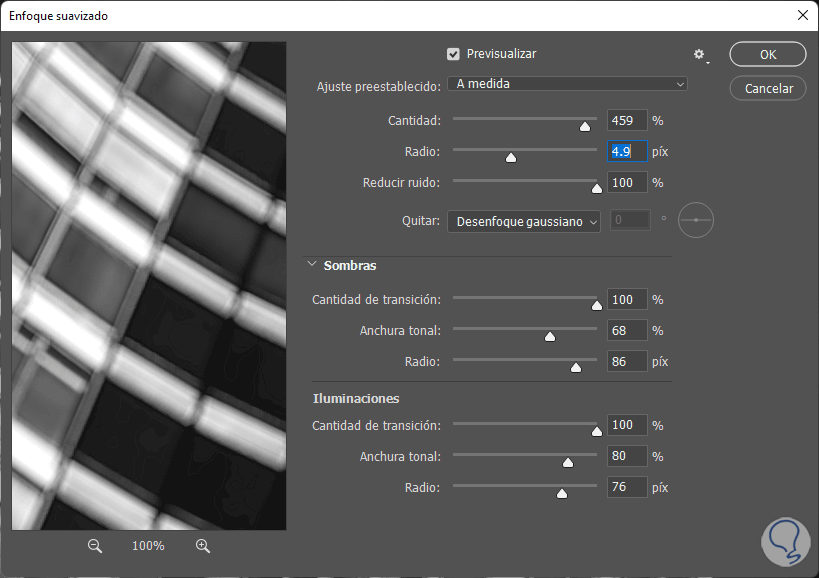This screenshot has width=819, height=578.
Task: Click the Reducir ruido slider handle
Action: (x=596, y=188)
